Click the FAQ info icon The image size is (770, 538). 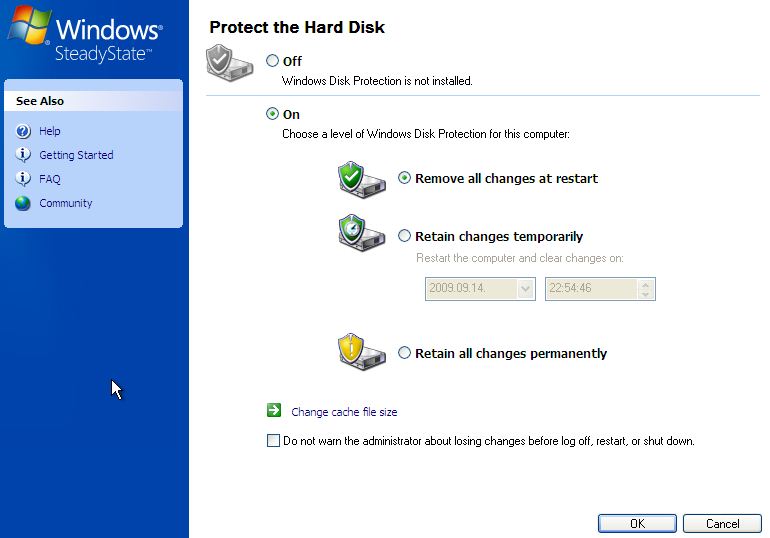[23, 179]
